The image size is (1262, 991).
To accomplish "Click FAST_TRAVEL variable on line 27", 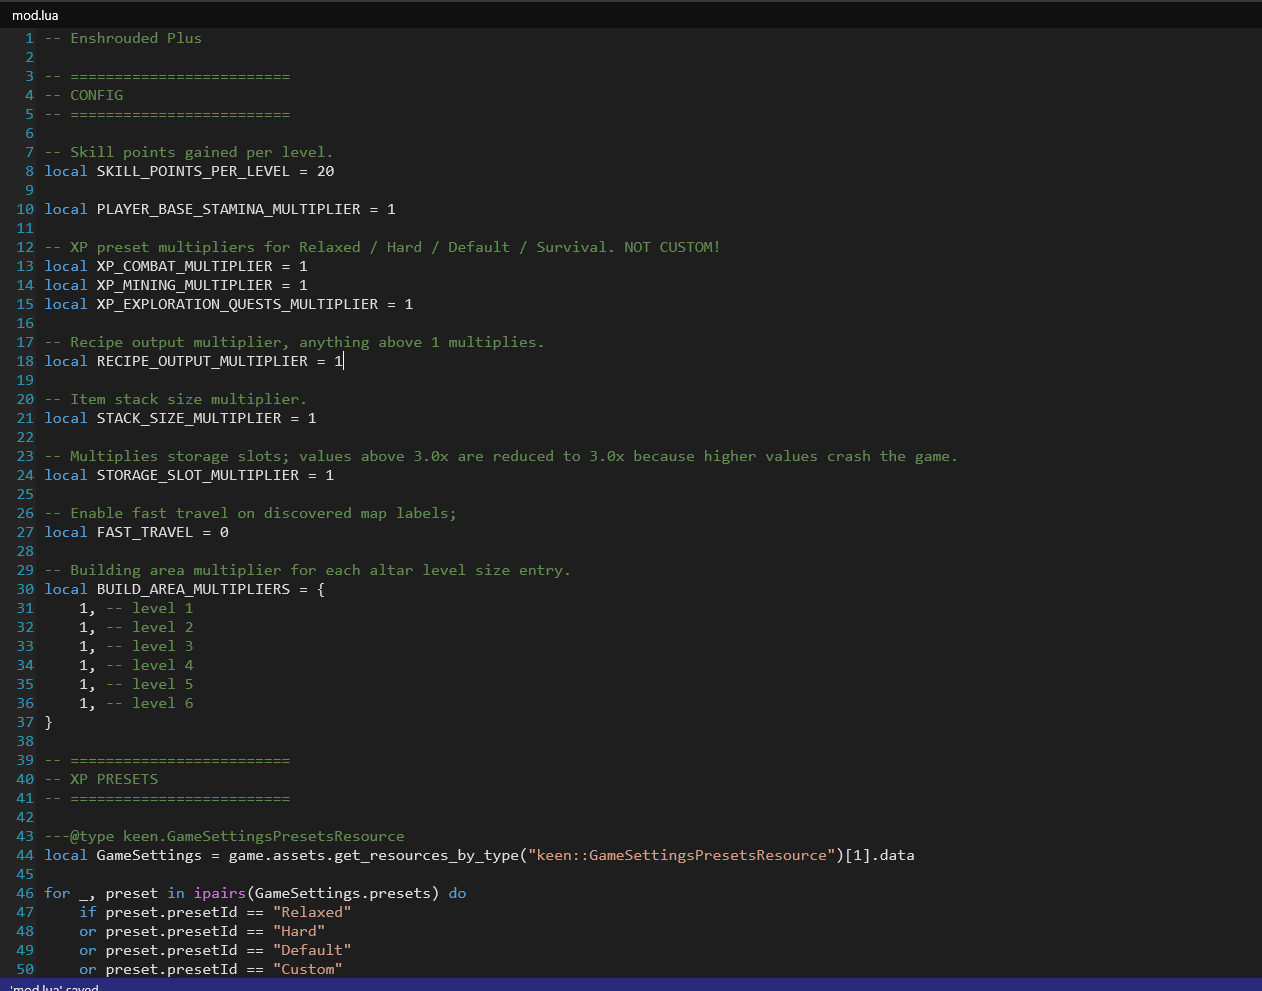I will 145,532.
